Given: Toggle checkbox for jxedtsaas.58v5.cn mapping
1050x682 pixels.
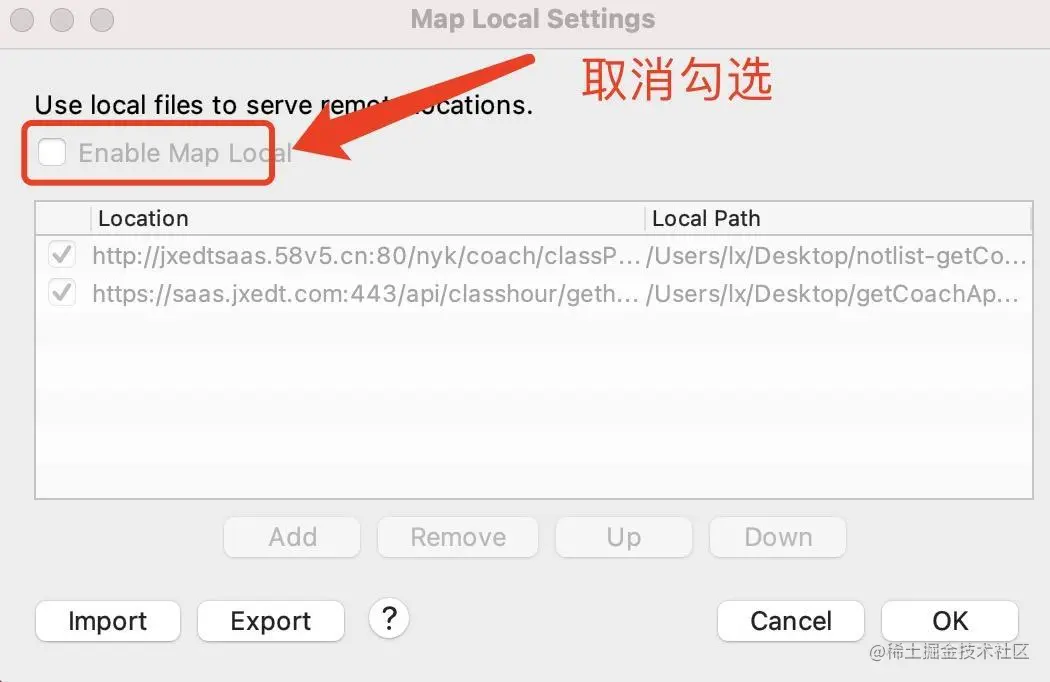Looking at the screenshot, I should pos(62,255).
